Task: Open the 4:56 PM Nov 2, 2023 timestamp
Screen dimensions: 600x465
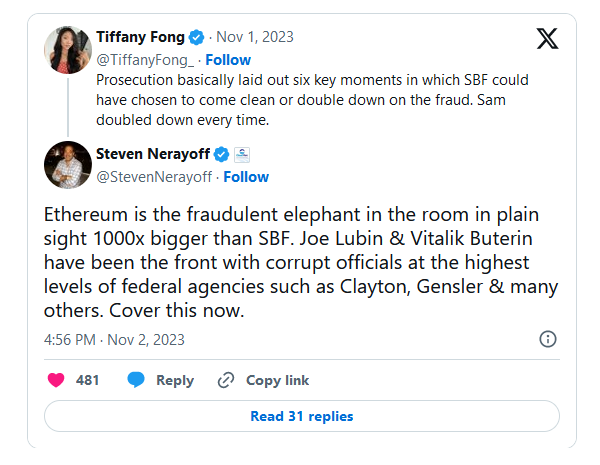Action: 117,339
